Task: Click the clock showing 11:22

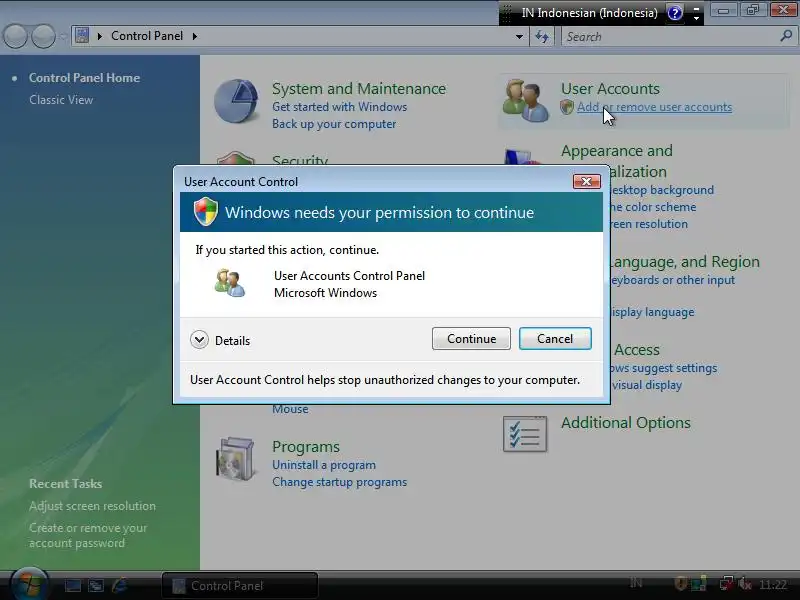Action: click(772, 585)
